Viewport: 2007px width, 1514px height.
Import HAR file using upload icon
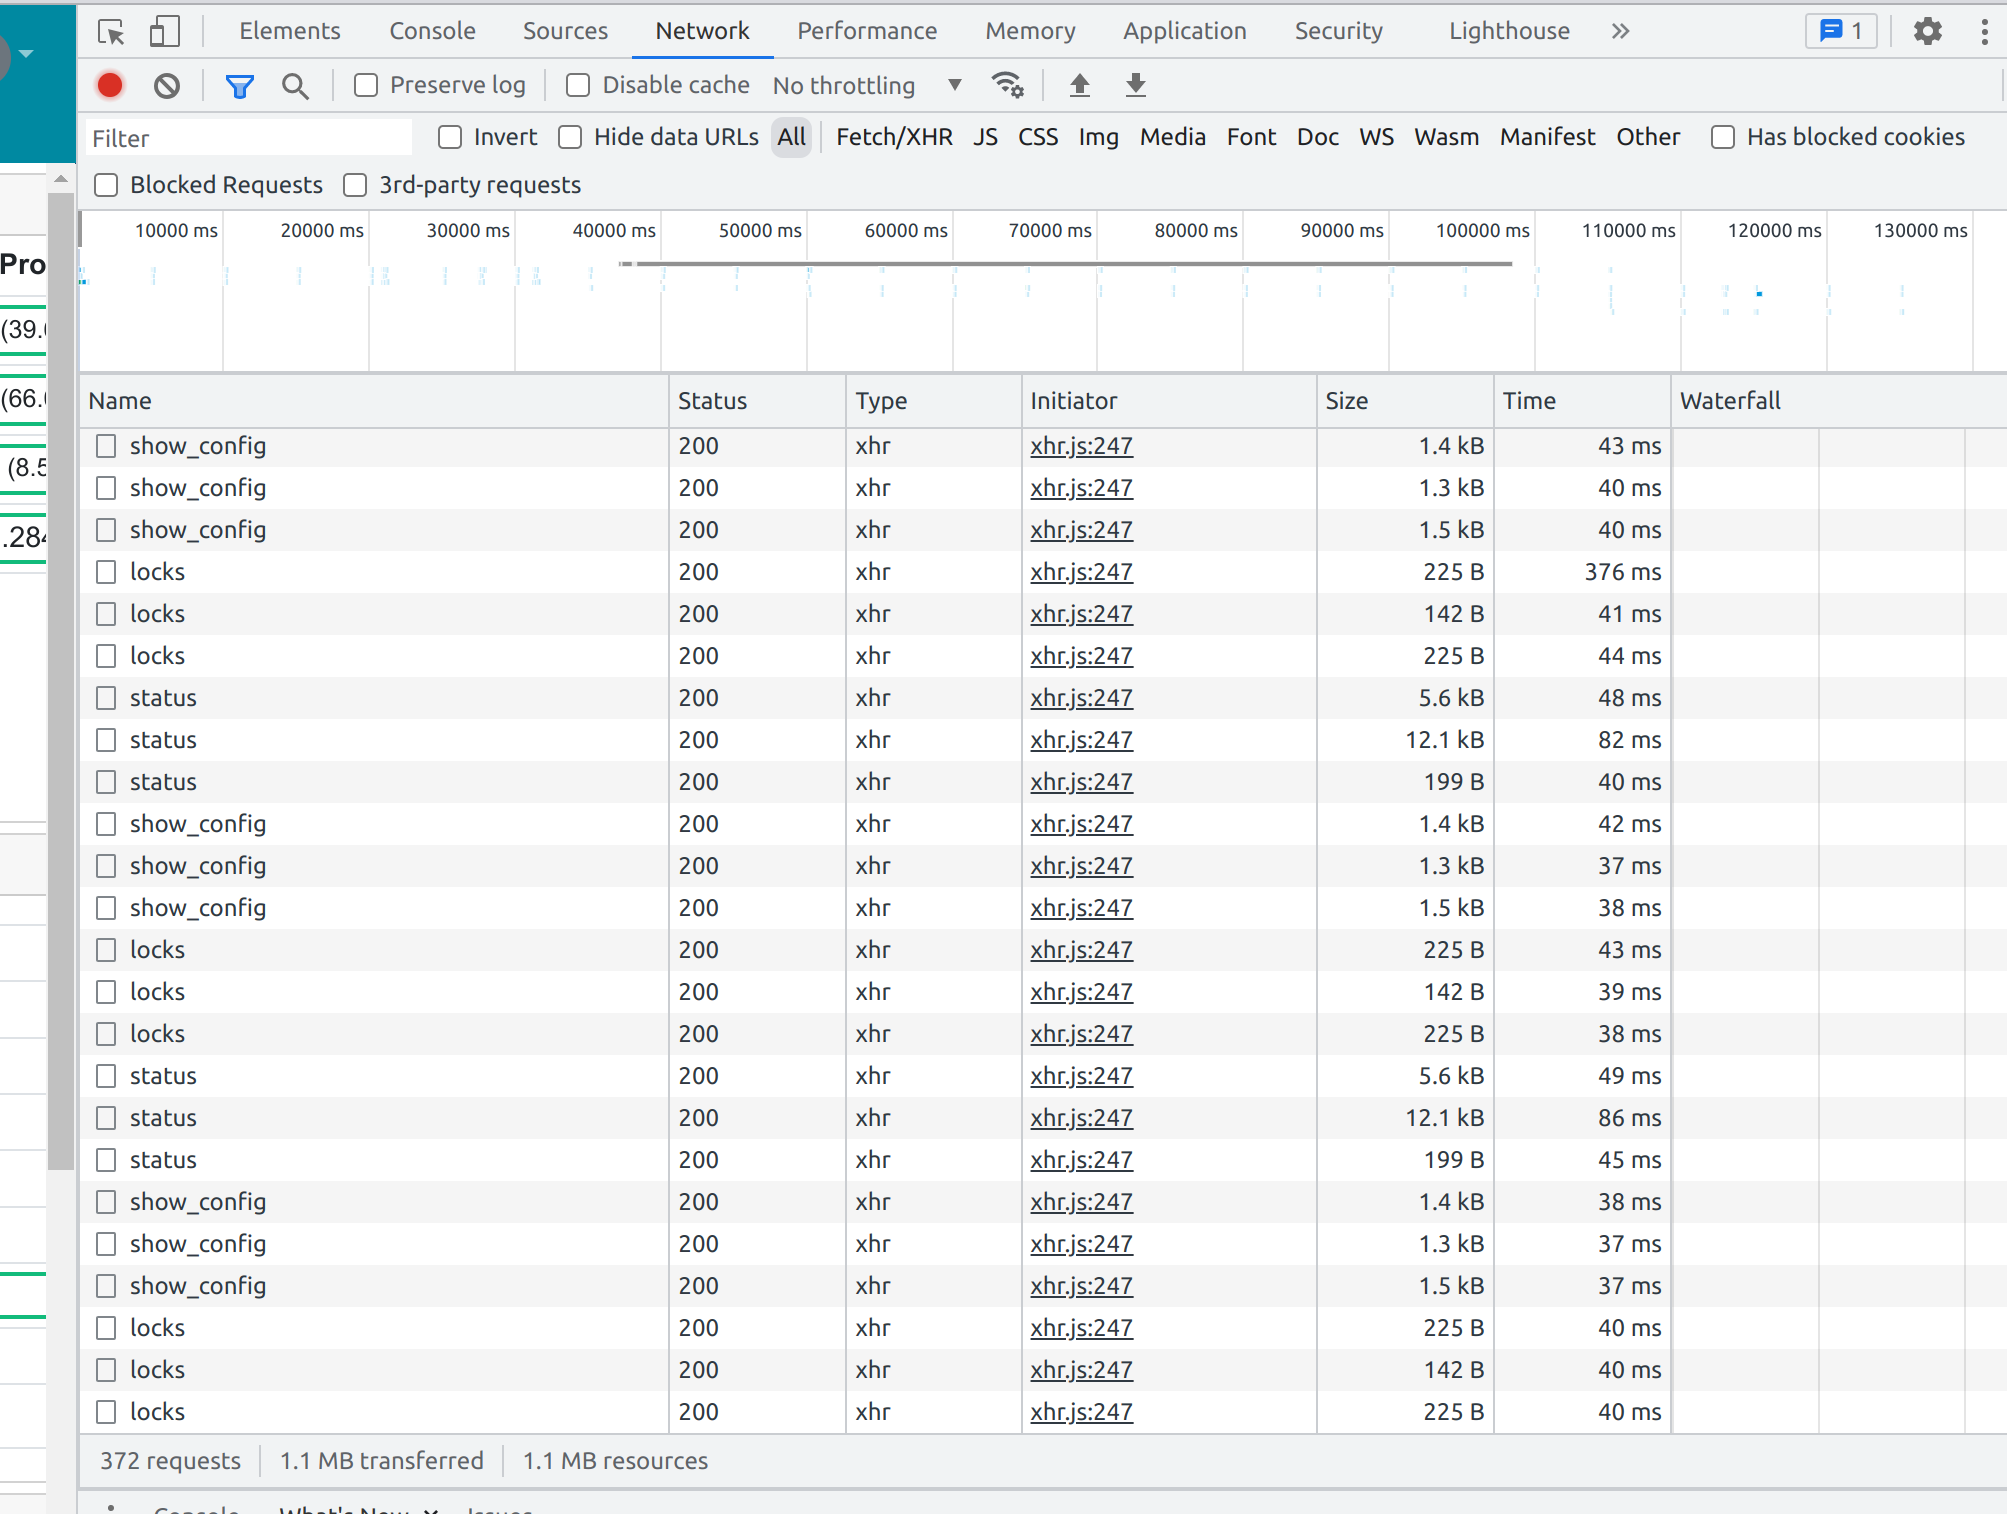click(1080, 85)
